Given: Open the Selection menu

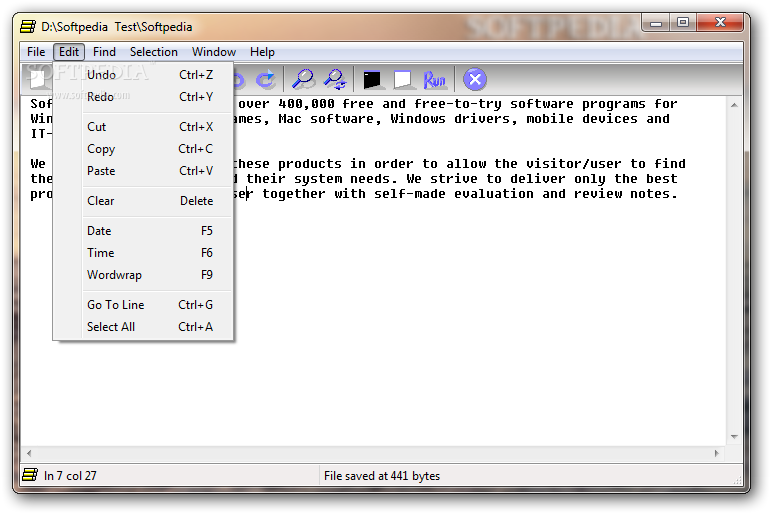Looking at the screenshot, I should click(153, 52).
